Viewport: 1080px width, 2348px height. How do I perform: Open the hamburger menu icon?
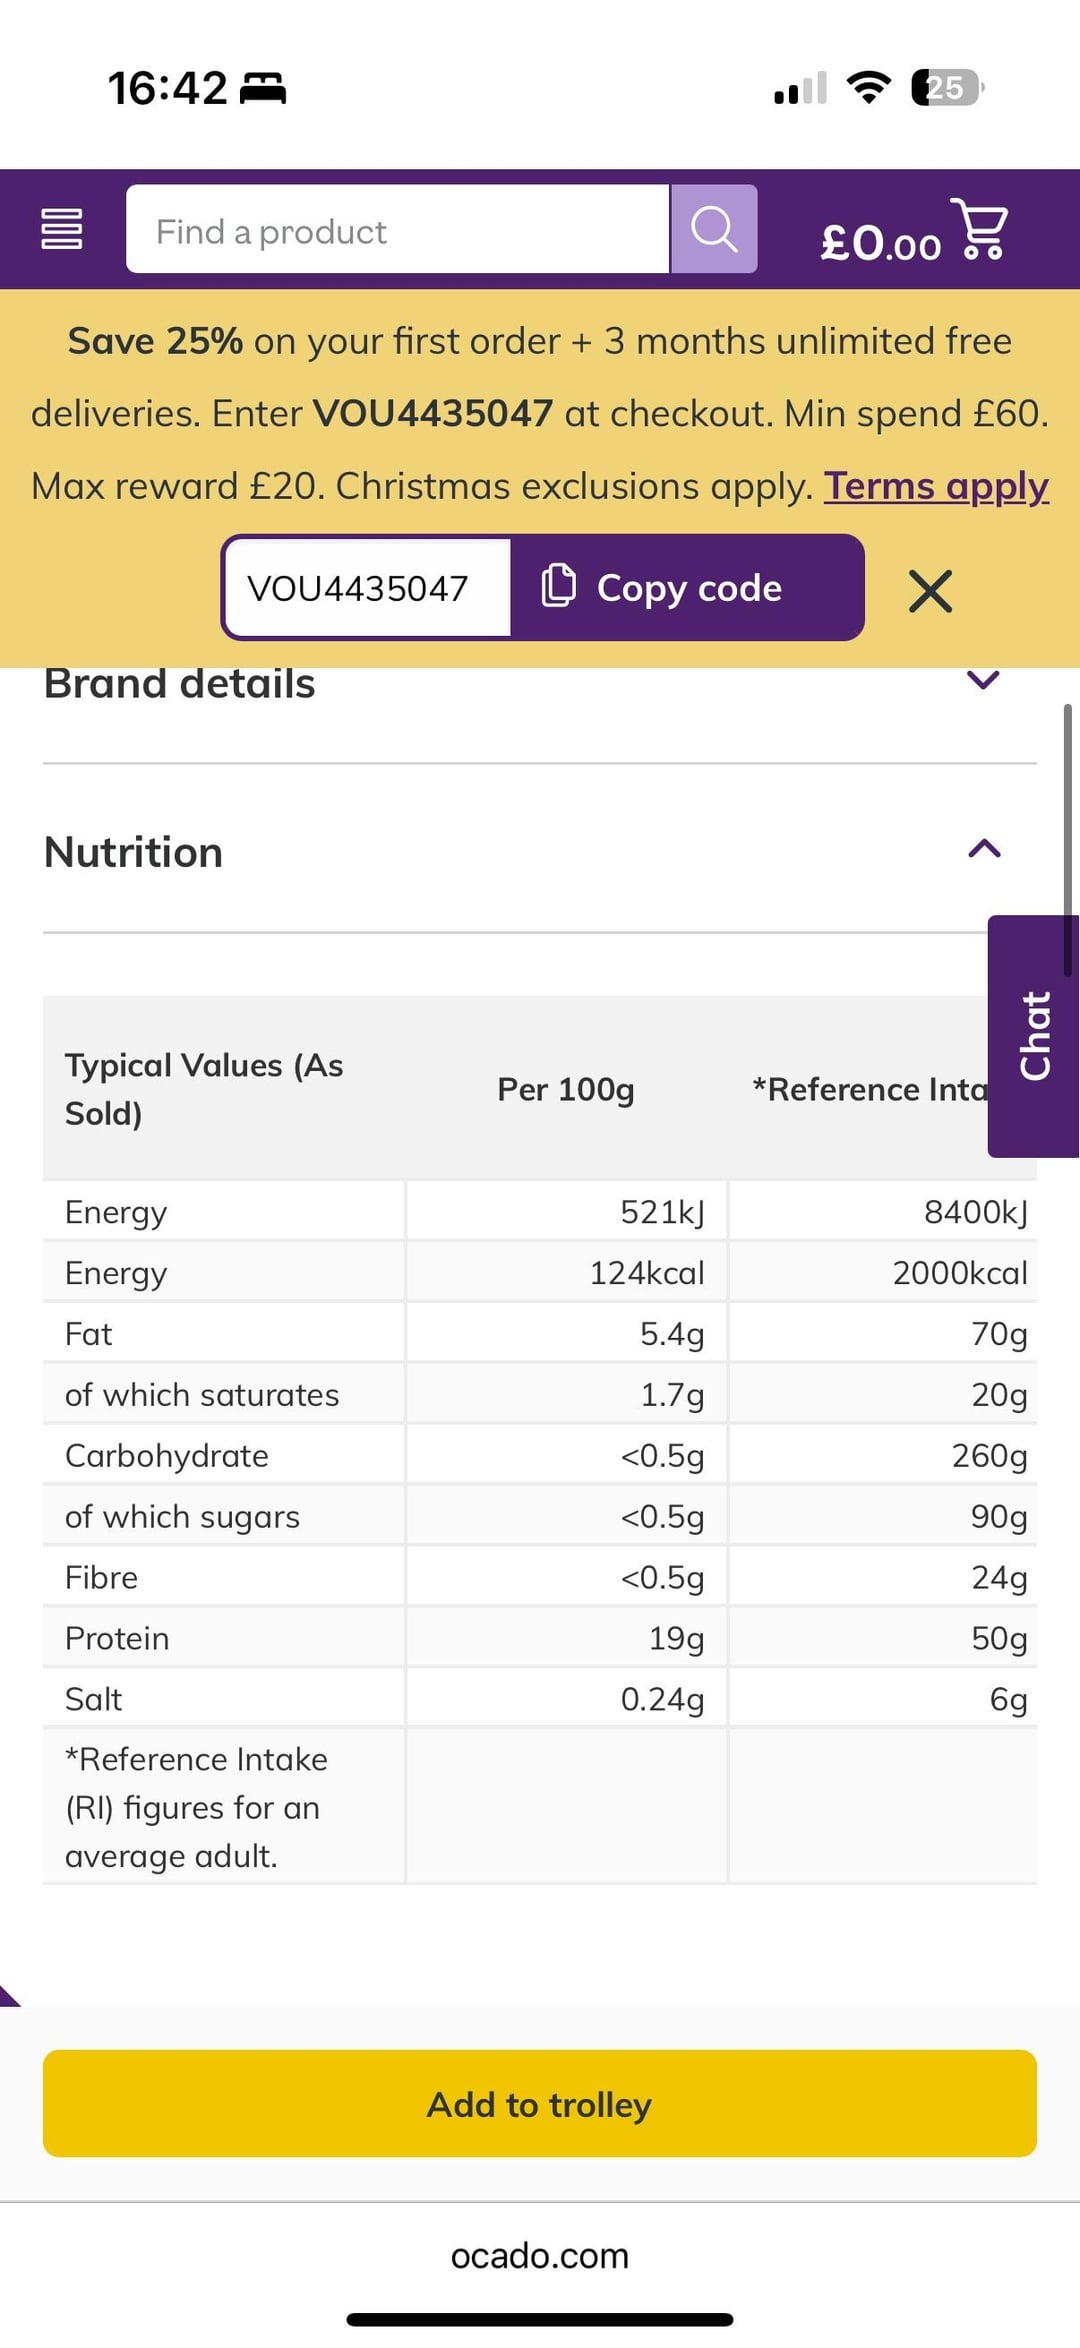pos(61,229)
